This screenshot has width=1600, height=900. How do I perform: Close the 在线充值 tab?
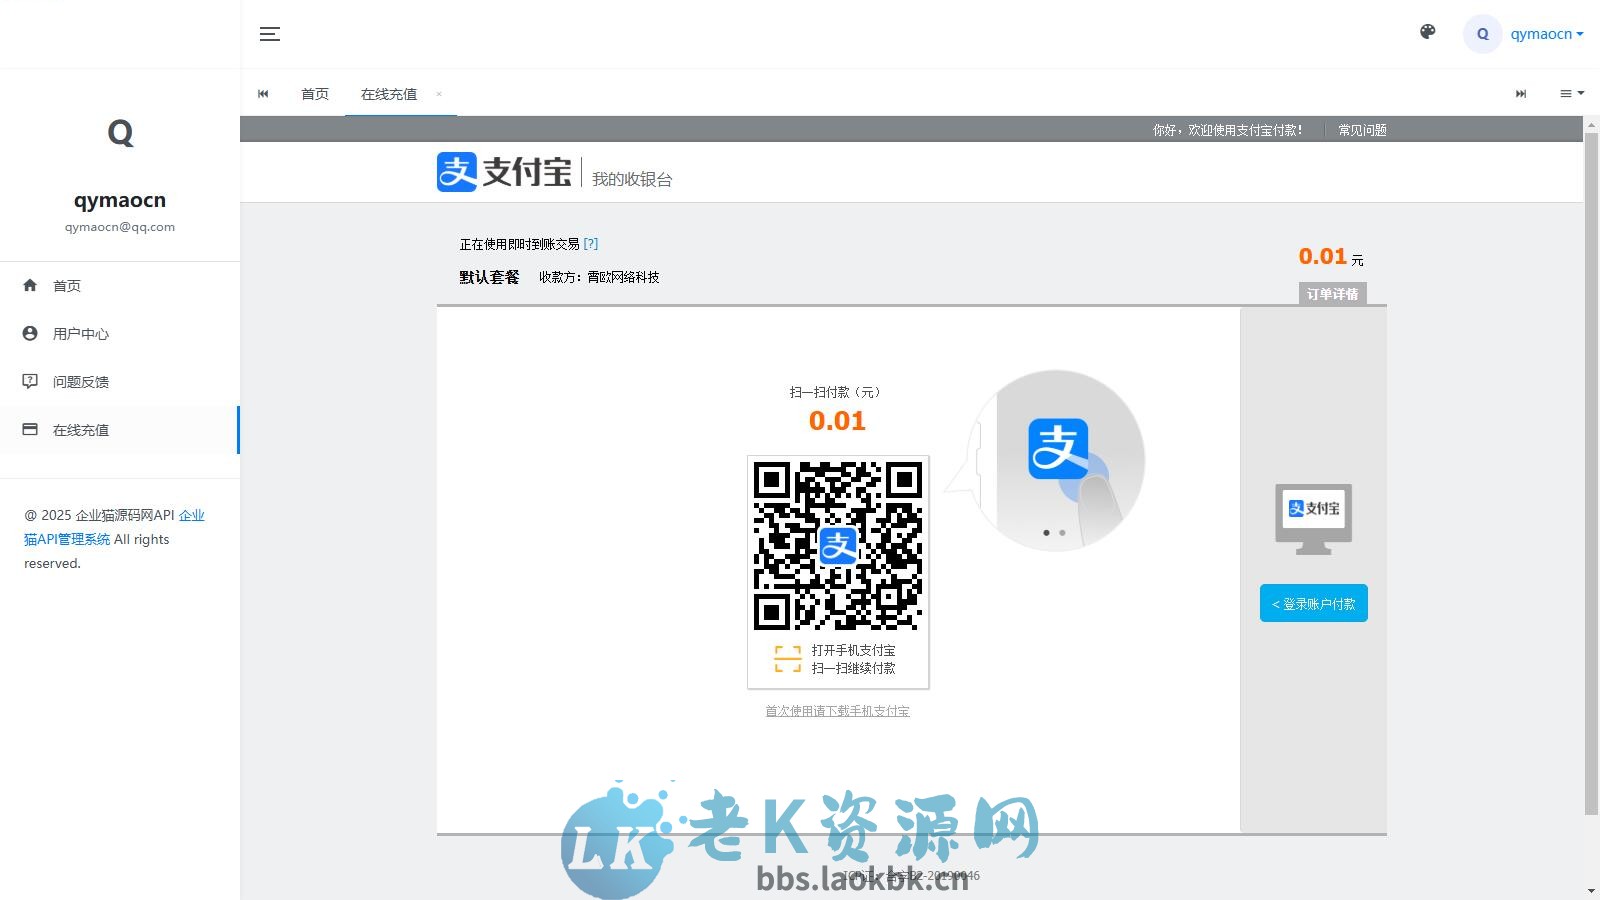click(438, 94)
